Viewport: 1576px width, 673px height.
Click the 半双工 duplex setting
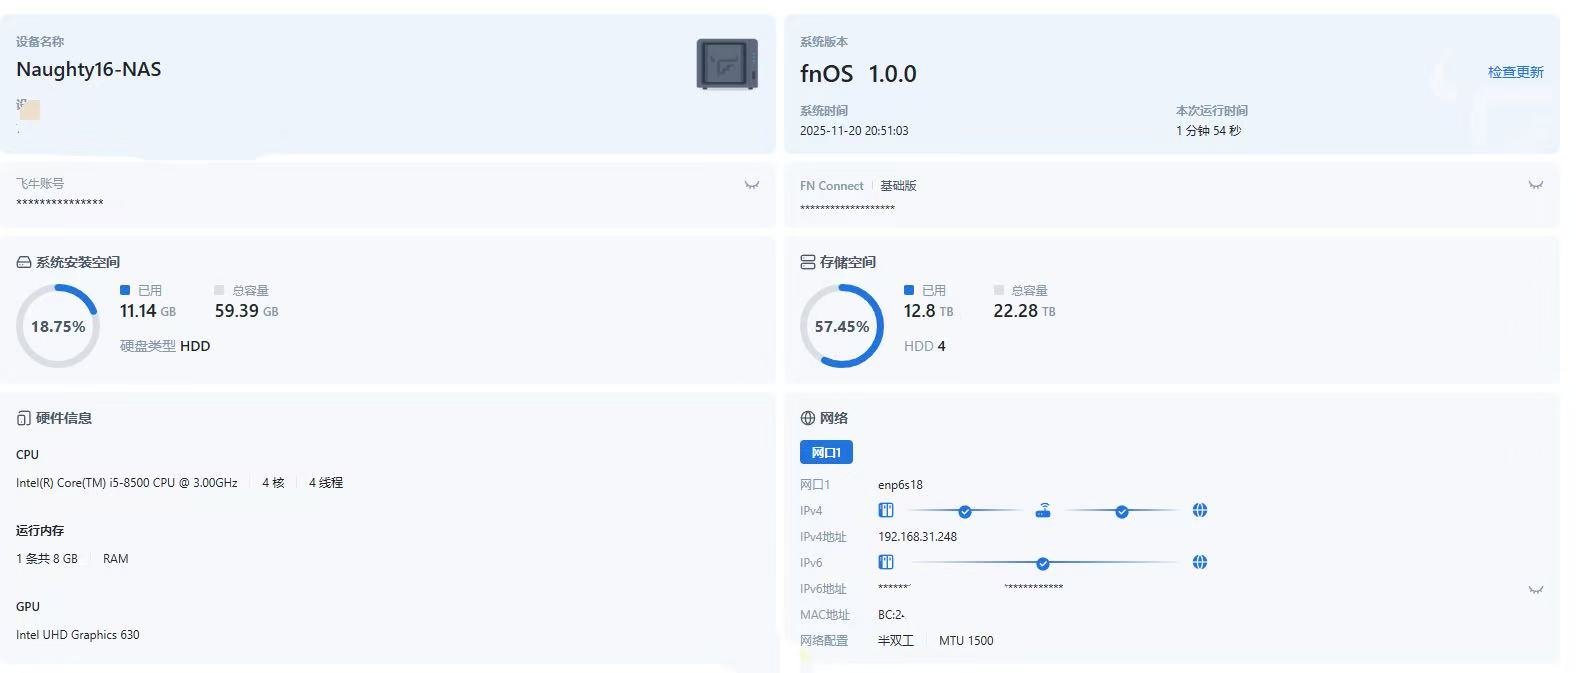896,641
